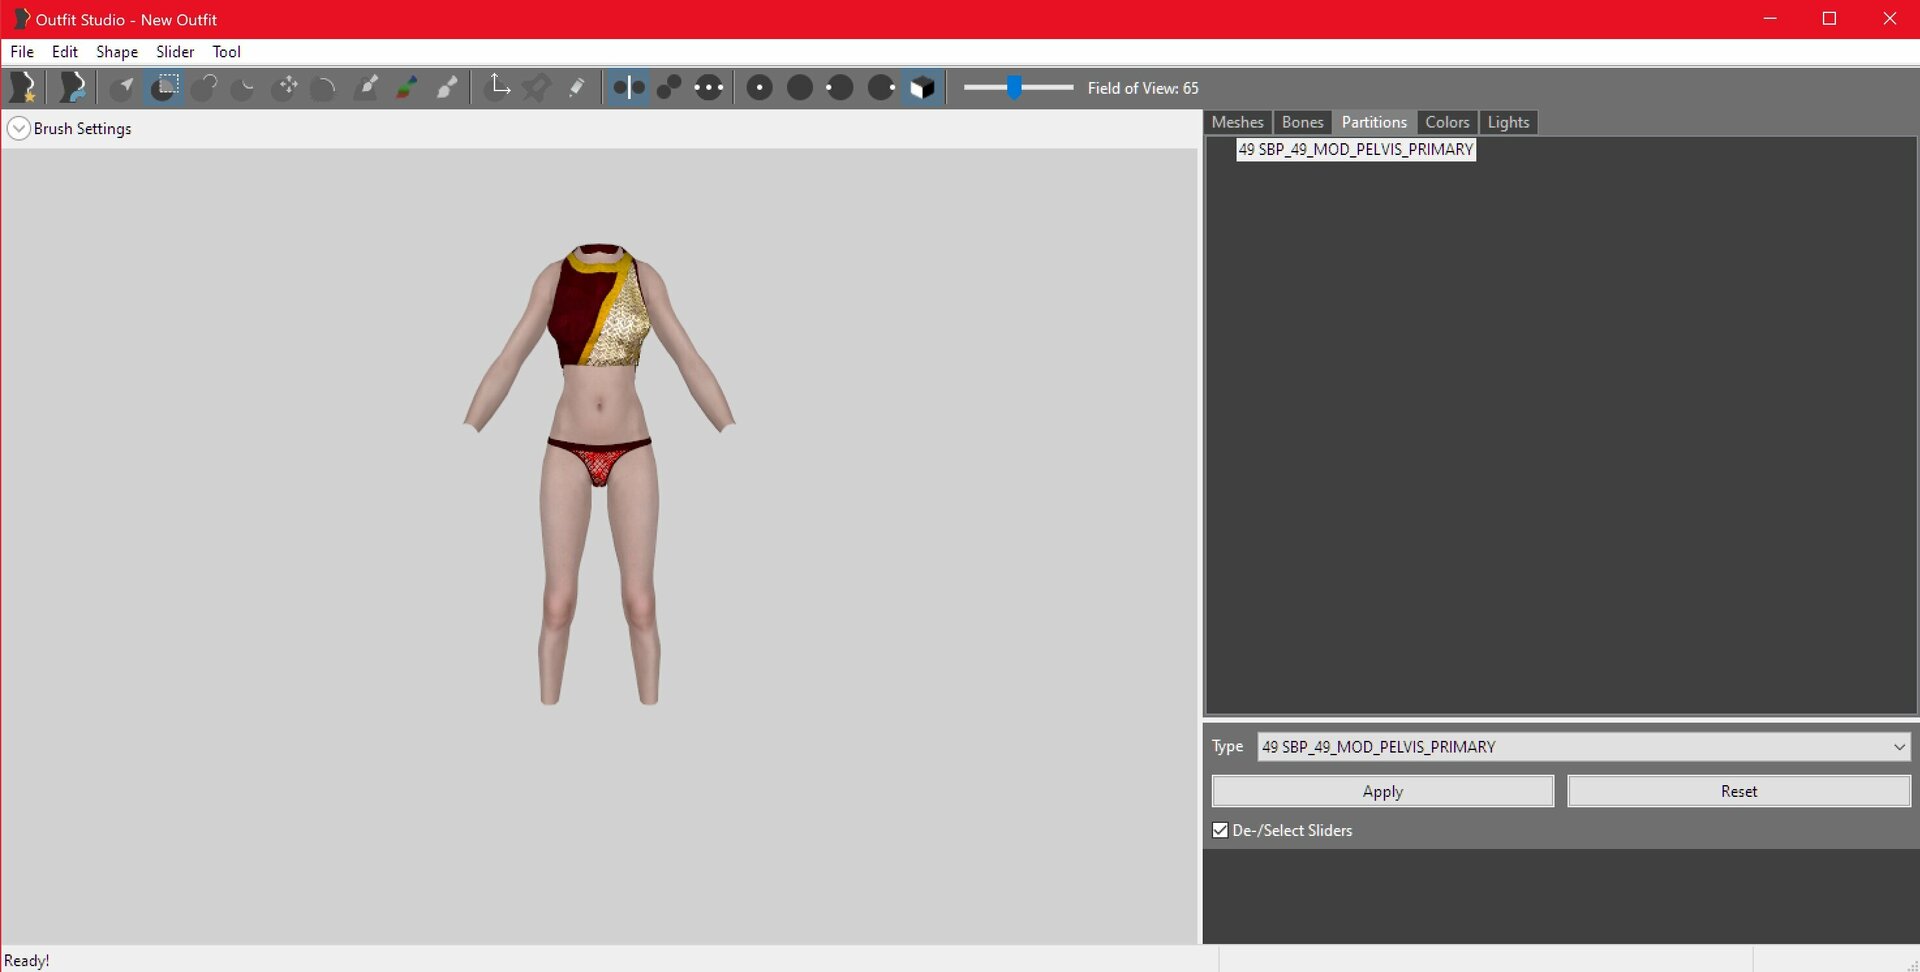Switch to right view with right dot
The image size is (1920, 972).
pos(881,88)
